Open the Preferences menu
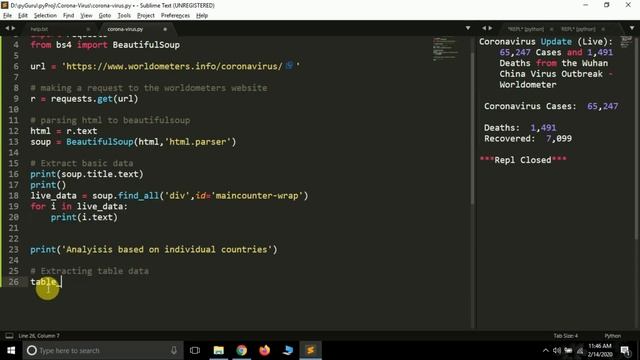This screenshot has width=640, height=360. pos(175,16)
